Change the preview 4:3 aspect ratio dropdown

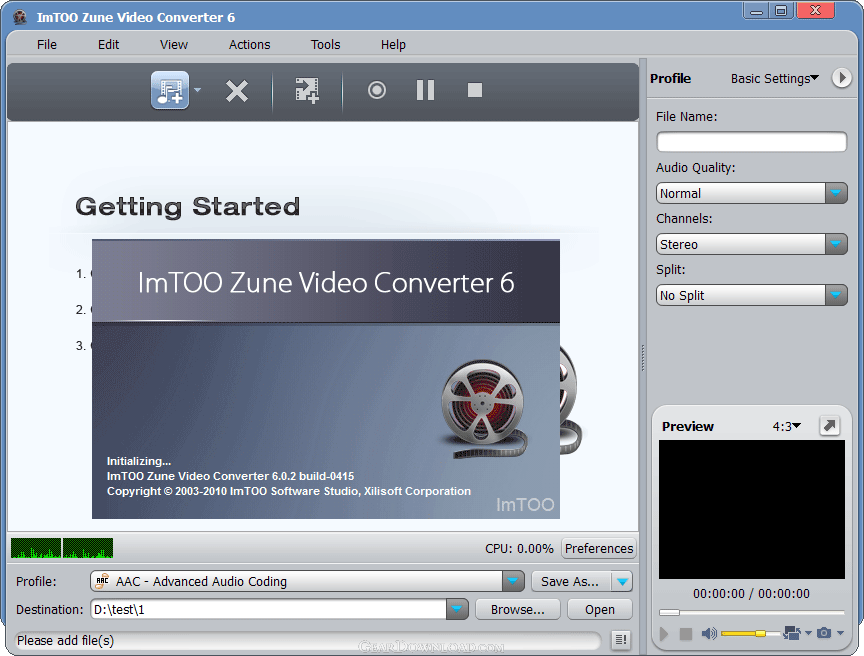(x=787, y=426)
